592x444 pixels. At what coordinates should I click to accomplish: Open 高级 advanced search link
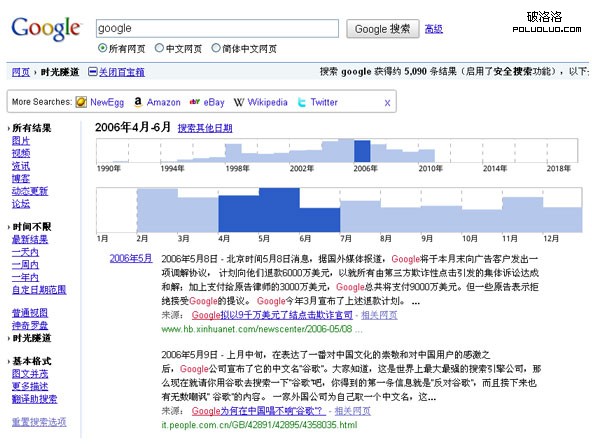(x=433, y=29)
